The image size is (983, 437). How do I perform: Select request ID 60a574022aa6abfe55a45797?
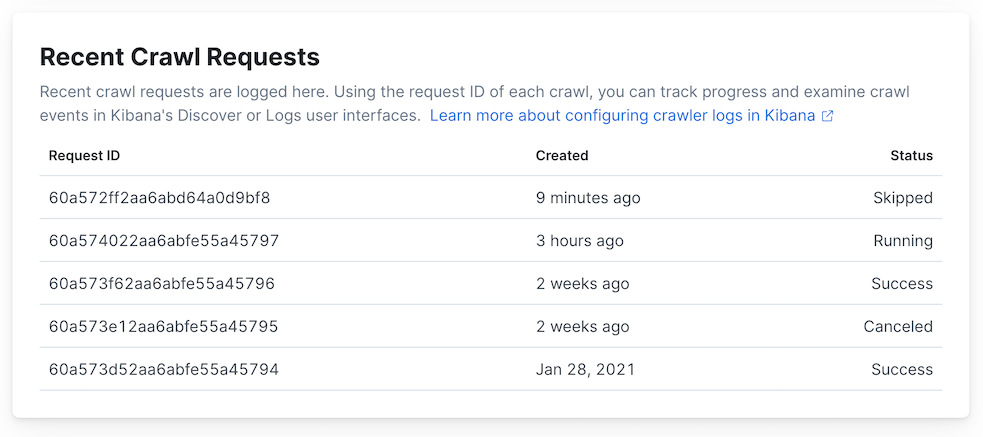click(164, 241)
